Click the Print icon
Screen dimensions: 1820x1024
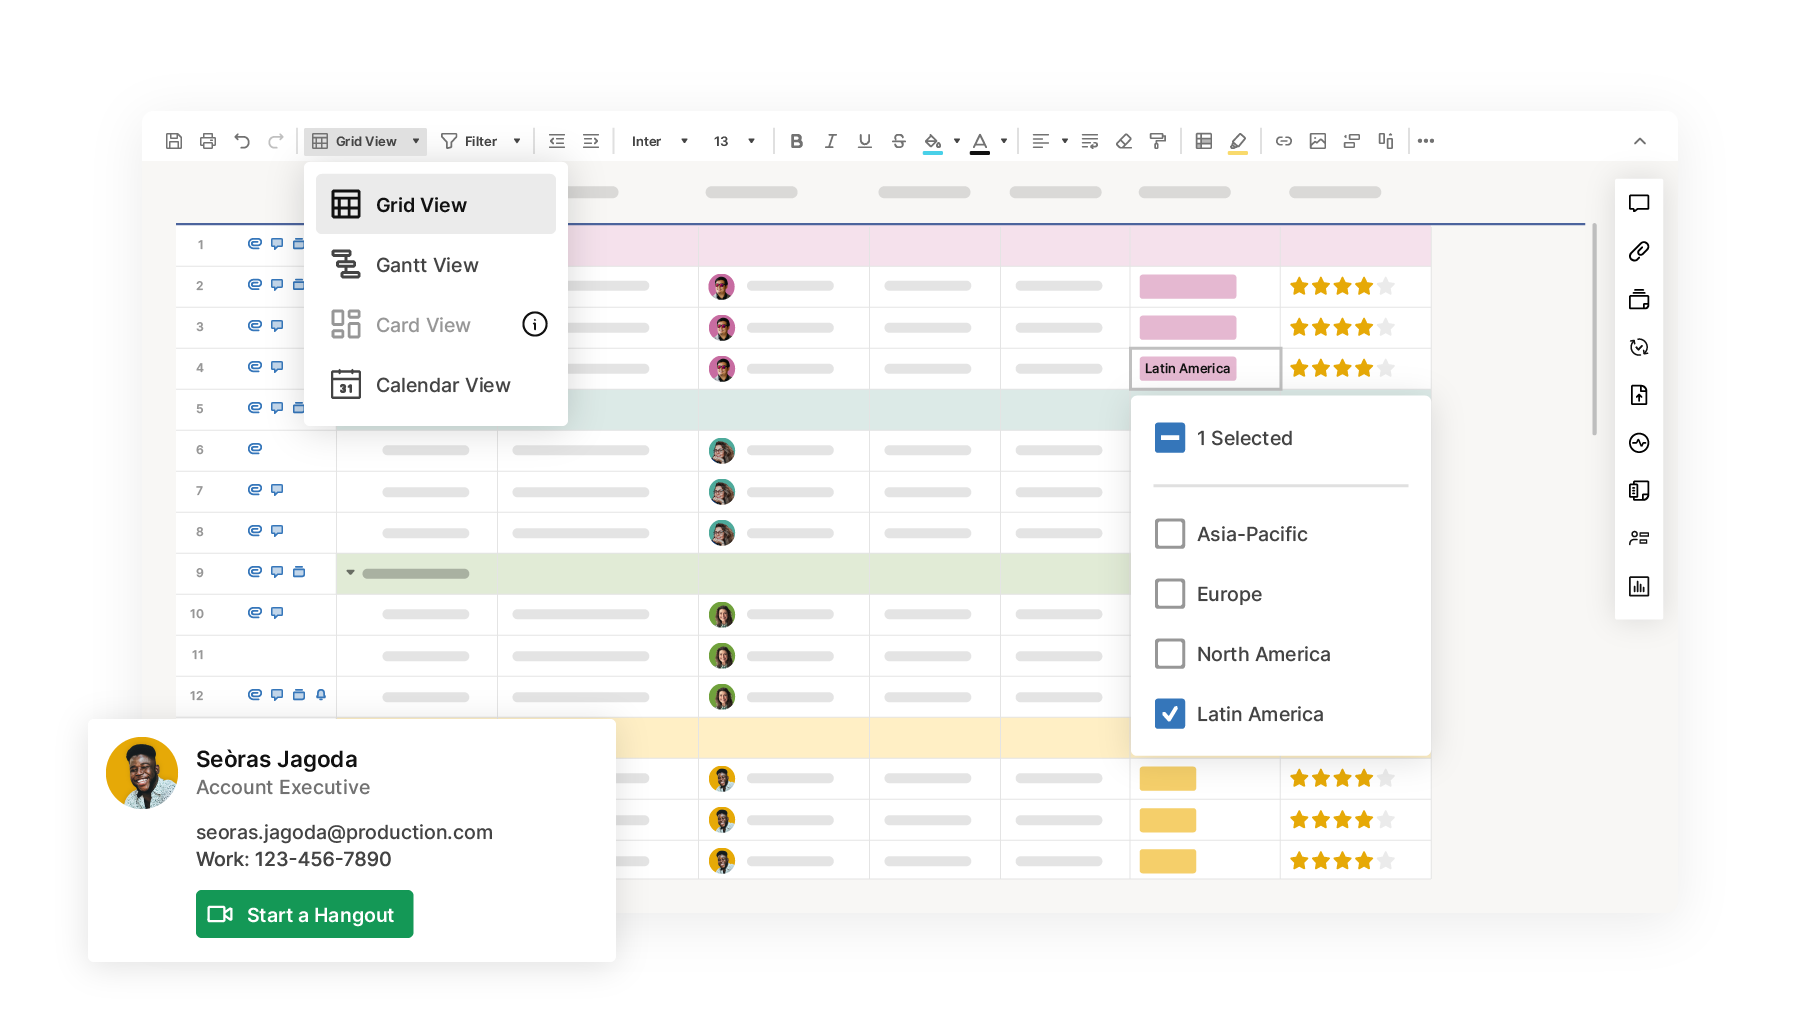pos(208,141)
